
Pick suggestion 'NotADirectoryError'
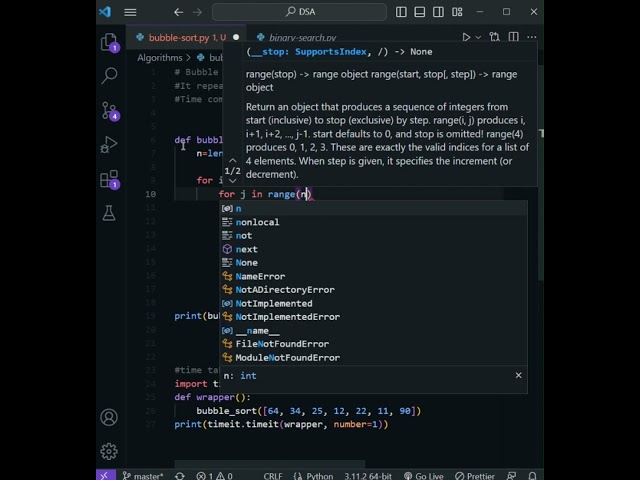[x=373, y=290]
